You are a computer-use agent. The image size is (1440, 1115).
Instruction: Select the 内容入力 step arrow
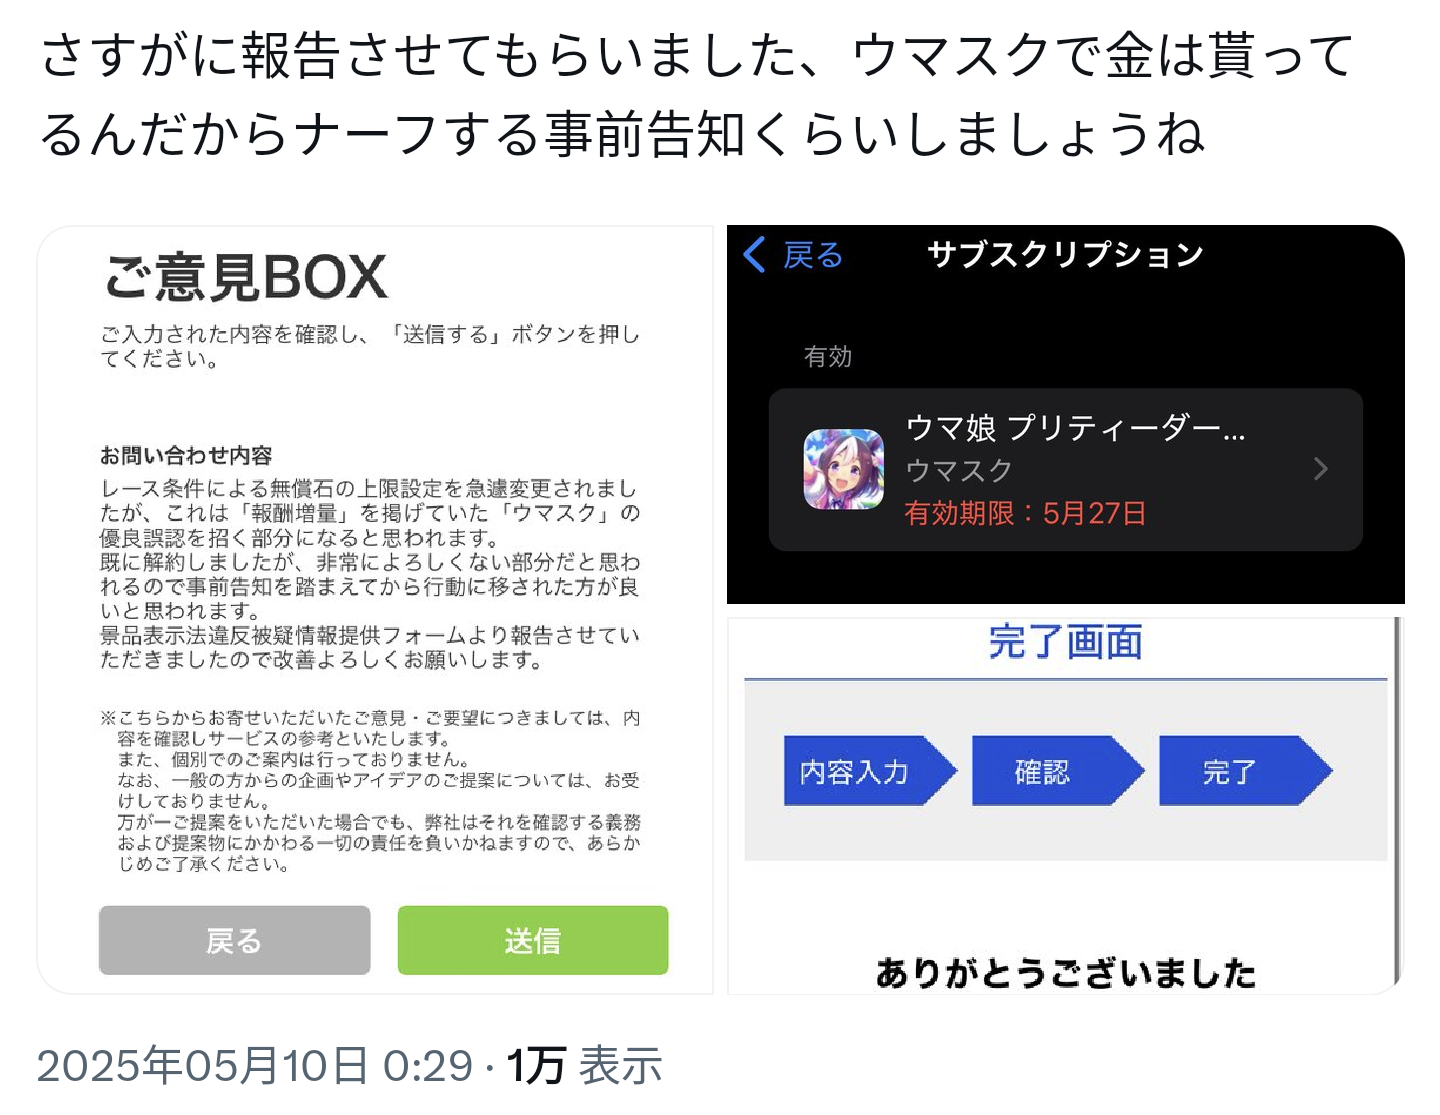(x=870, y=771)
